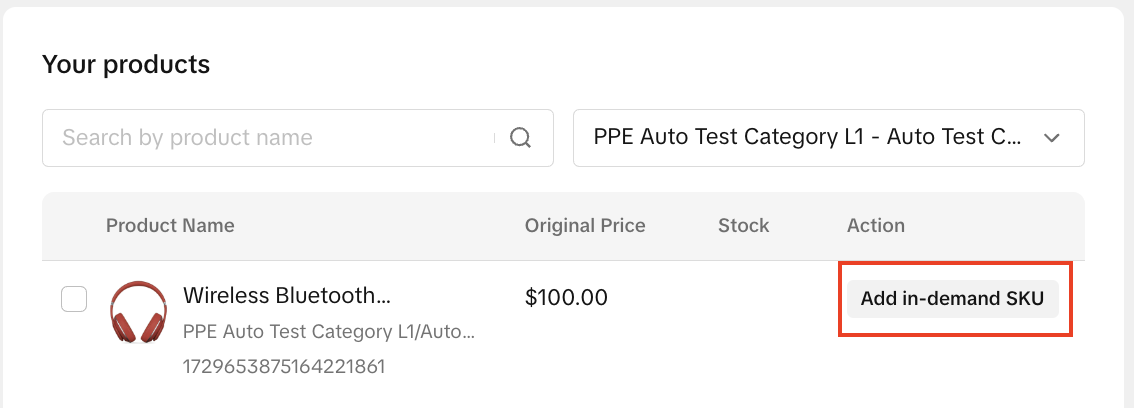
Task: Click the product's category path subtitle
Action: click(329, 331)
